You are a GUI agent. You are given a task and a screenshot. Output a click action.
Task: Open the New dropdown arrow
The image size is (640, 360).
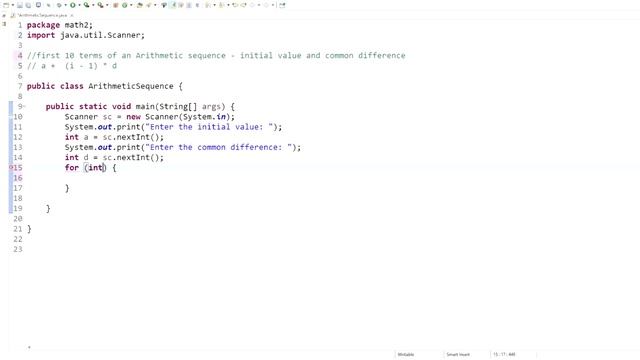[x=13, y=5]
